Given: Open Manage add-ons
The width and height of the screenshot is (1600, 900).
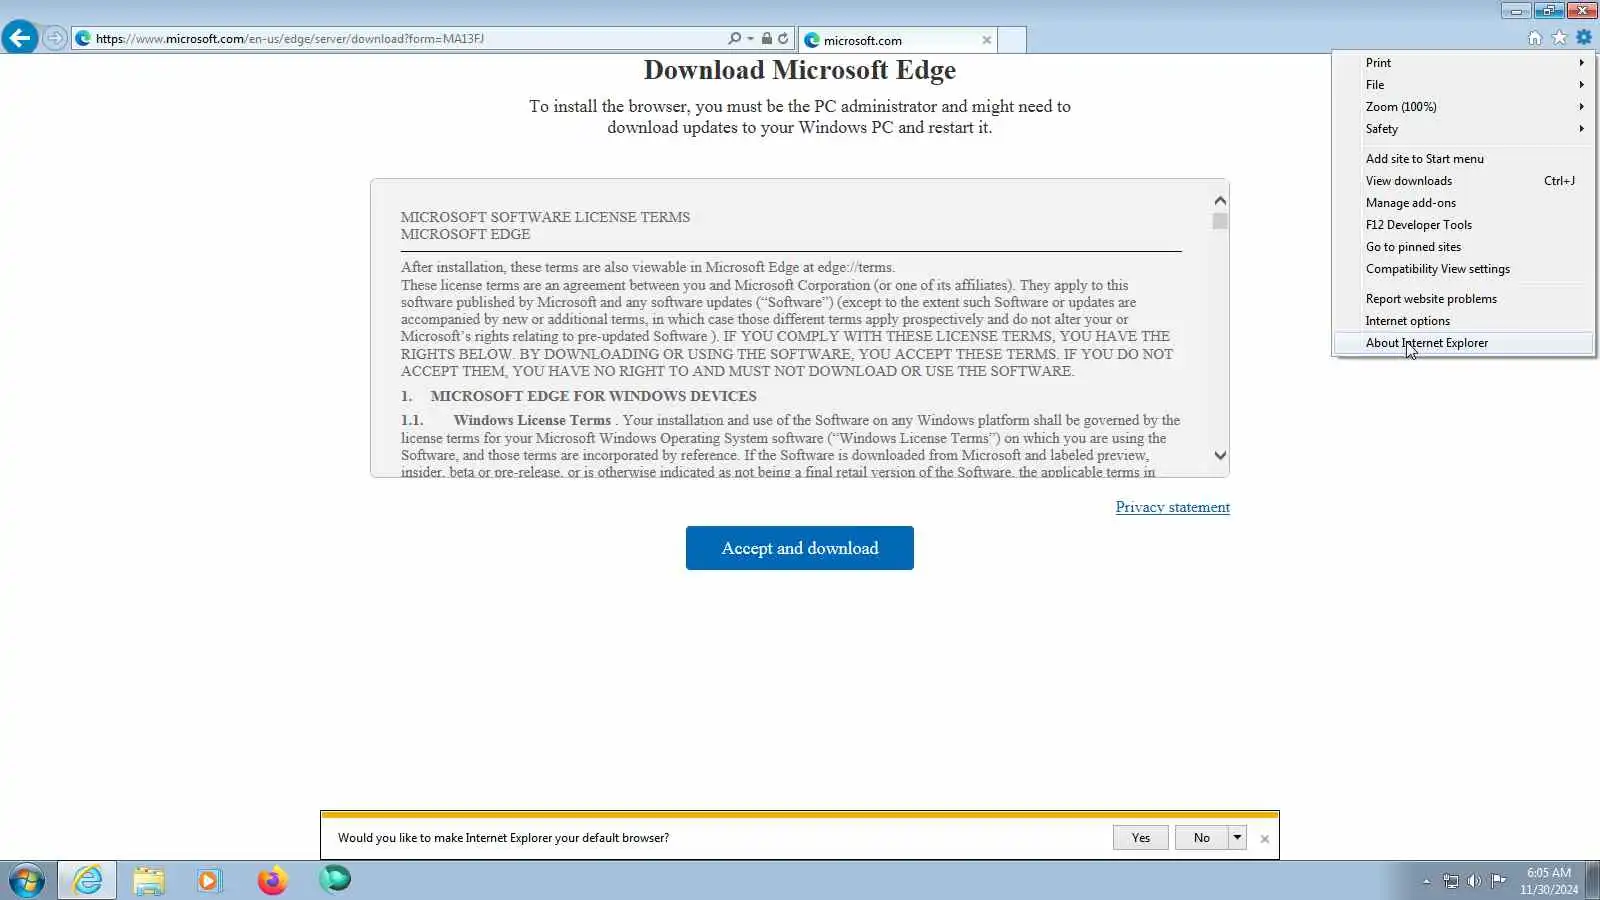Looking at the screenshot, I should pos(1464,202).
